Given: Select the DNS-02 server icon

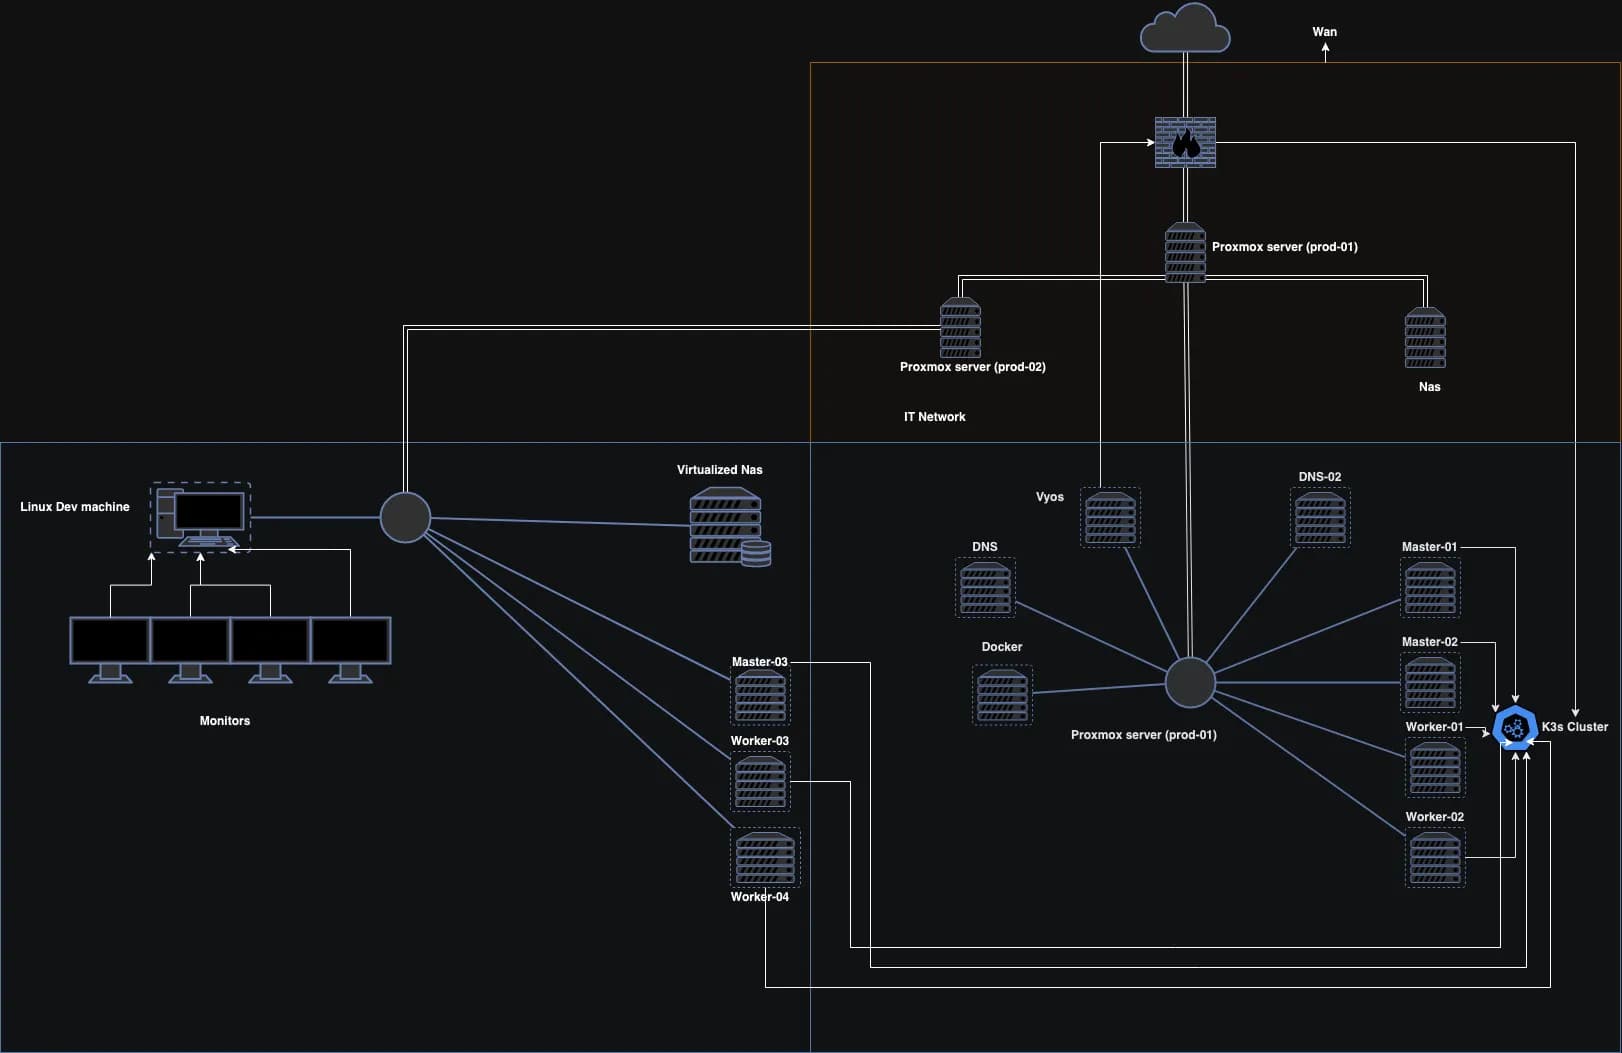Looking at the screenshot, I should (x=1320, y=517).
